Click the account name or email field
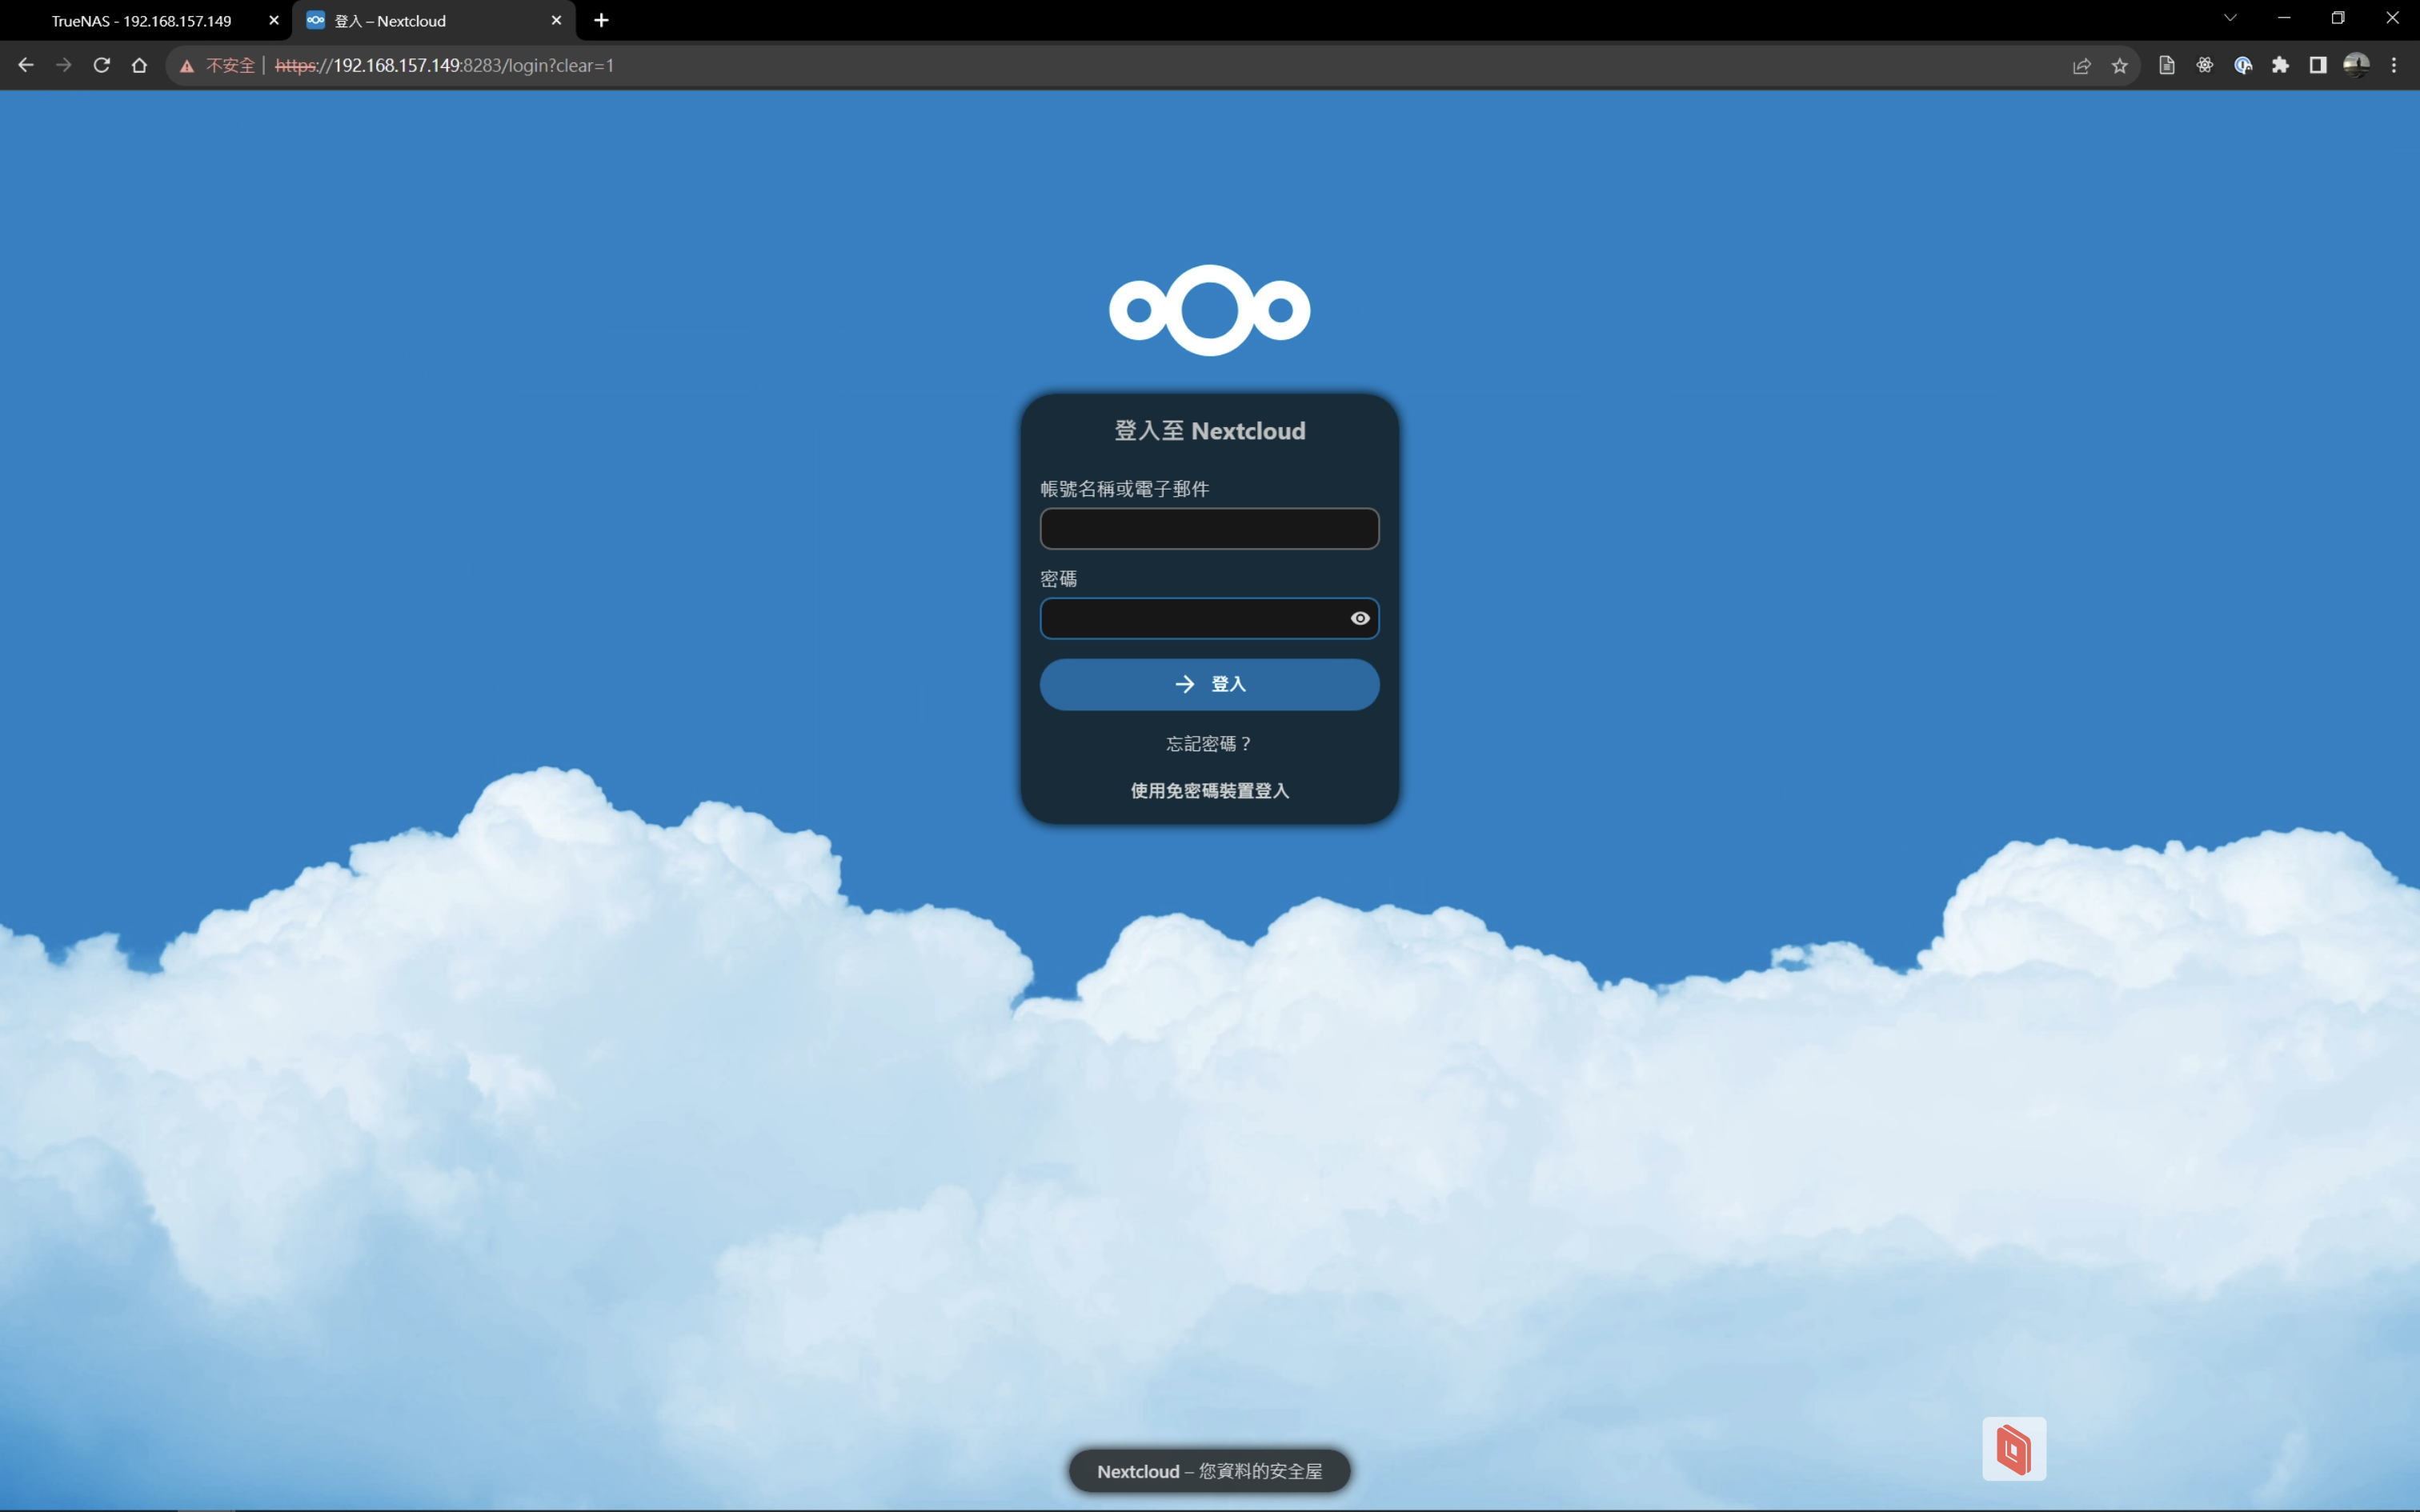The height and width of the screenshot is (1512, 2420). [1208, 529]
